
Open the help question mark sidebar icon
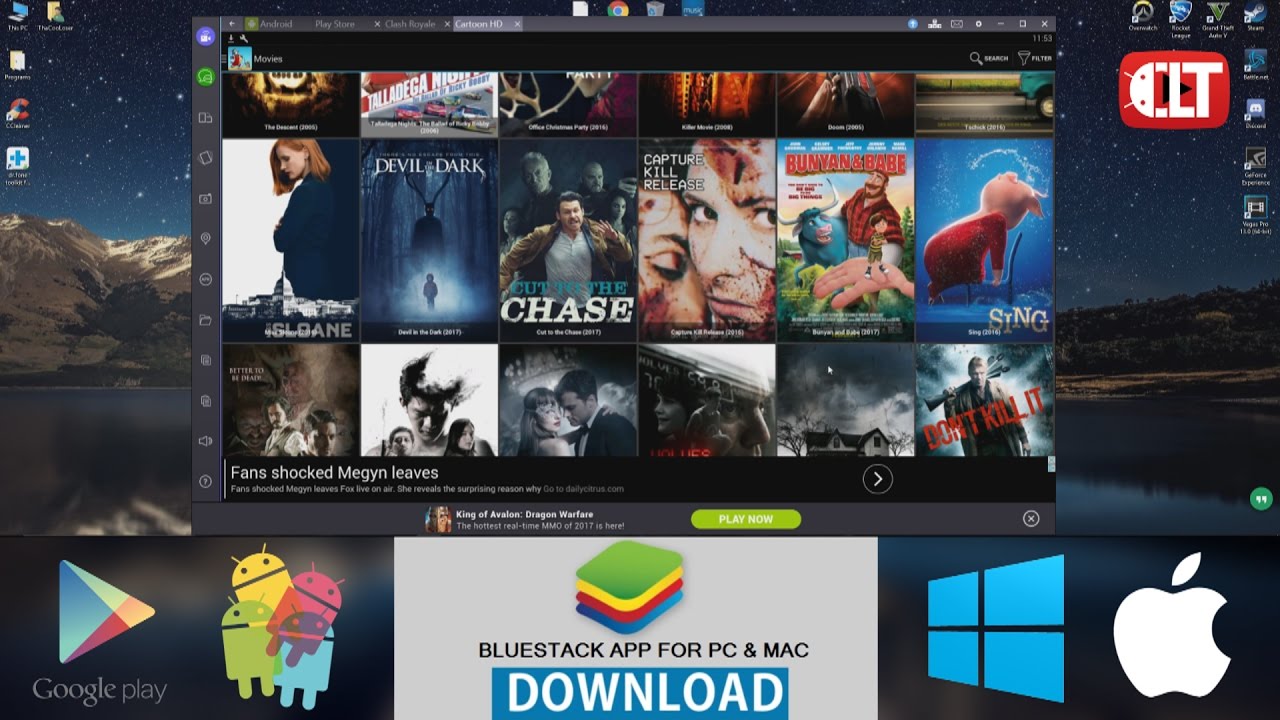[x=206, y=481]
